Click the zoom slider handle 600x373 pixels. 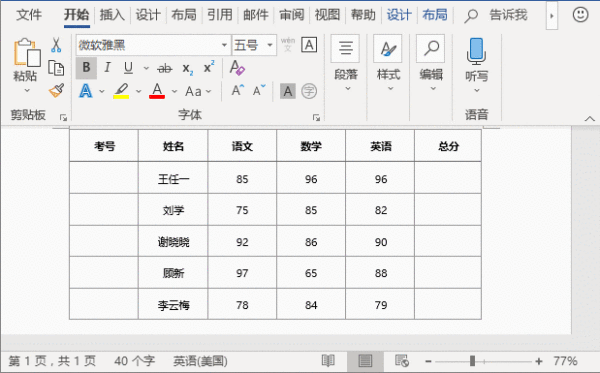coord(473,361)
